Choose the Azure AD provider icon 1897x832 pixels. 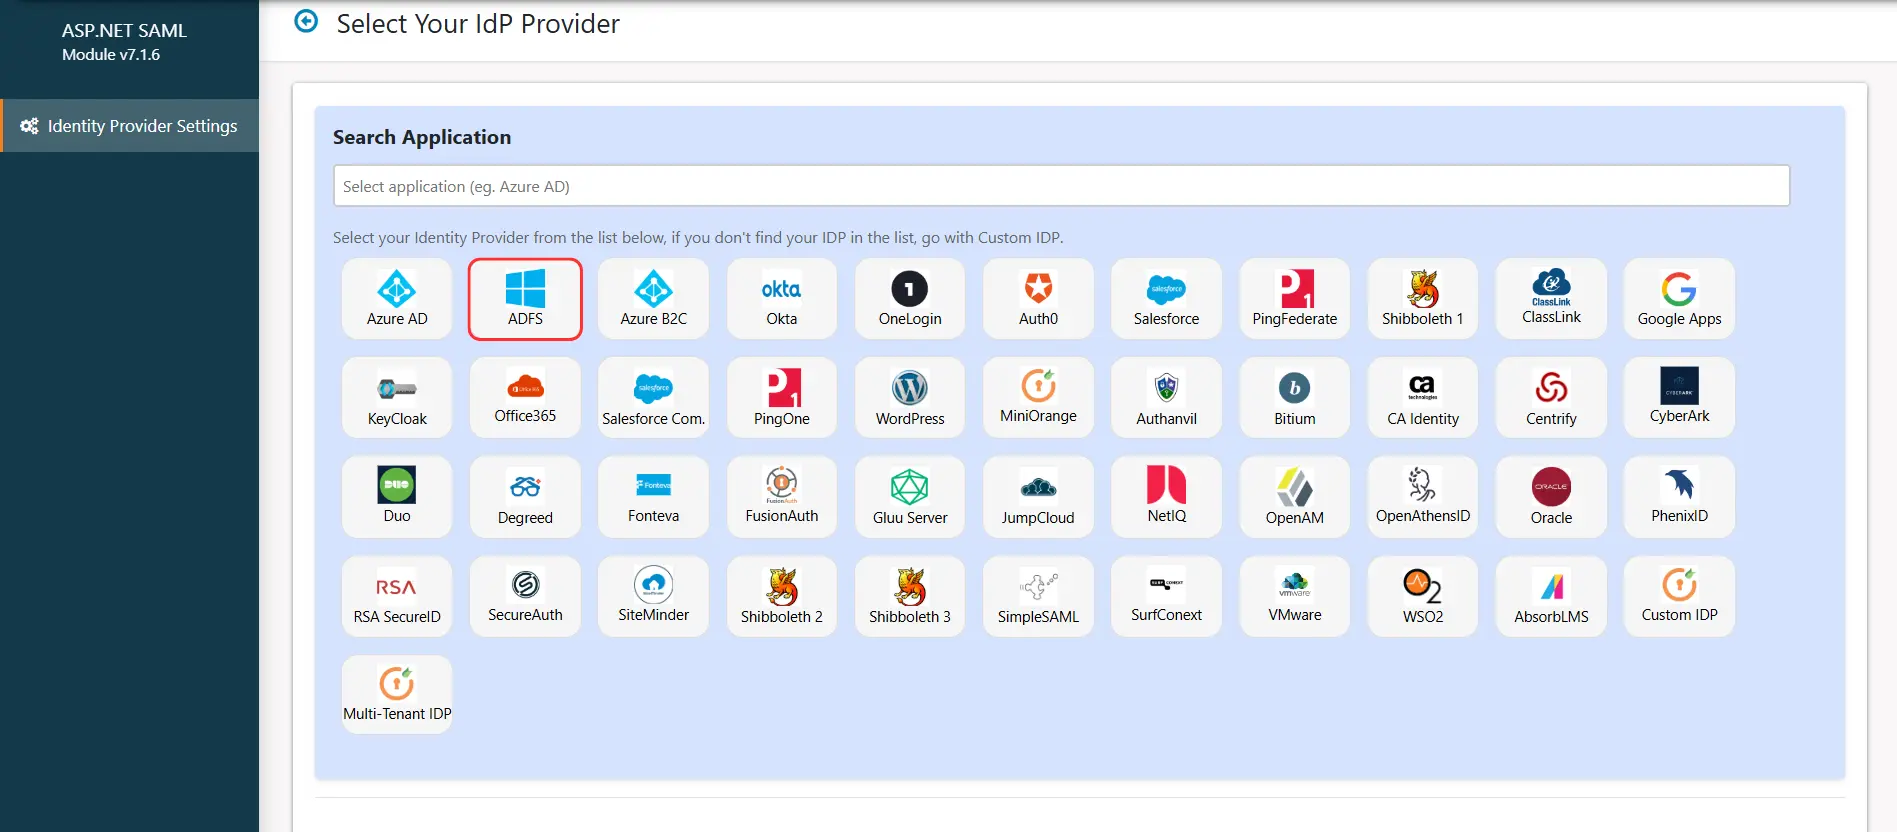click(397, 299)
